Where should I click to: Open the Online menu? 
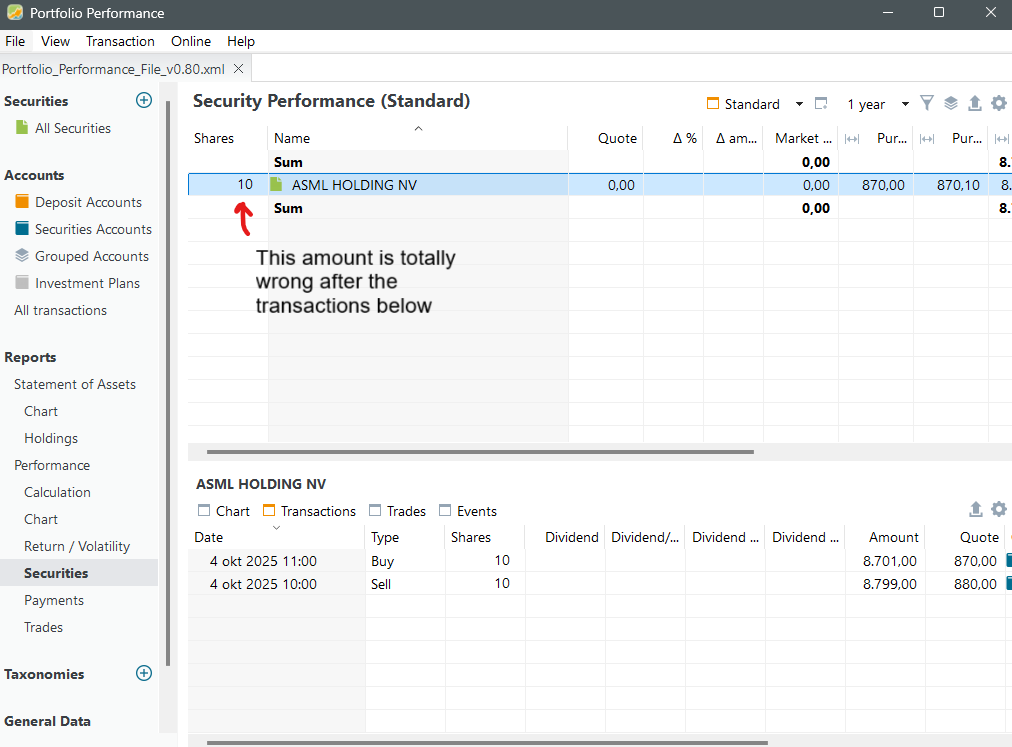click(190, 41)
